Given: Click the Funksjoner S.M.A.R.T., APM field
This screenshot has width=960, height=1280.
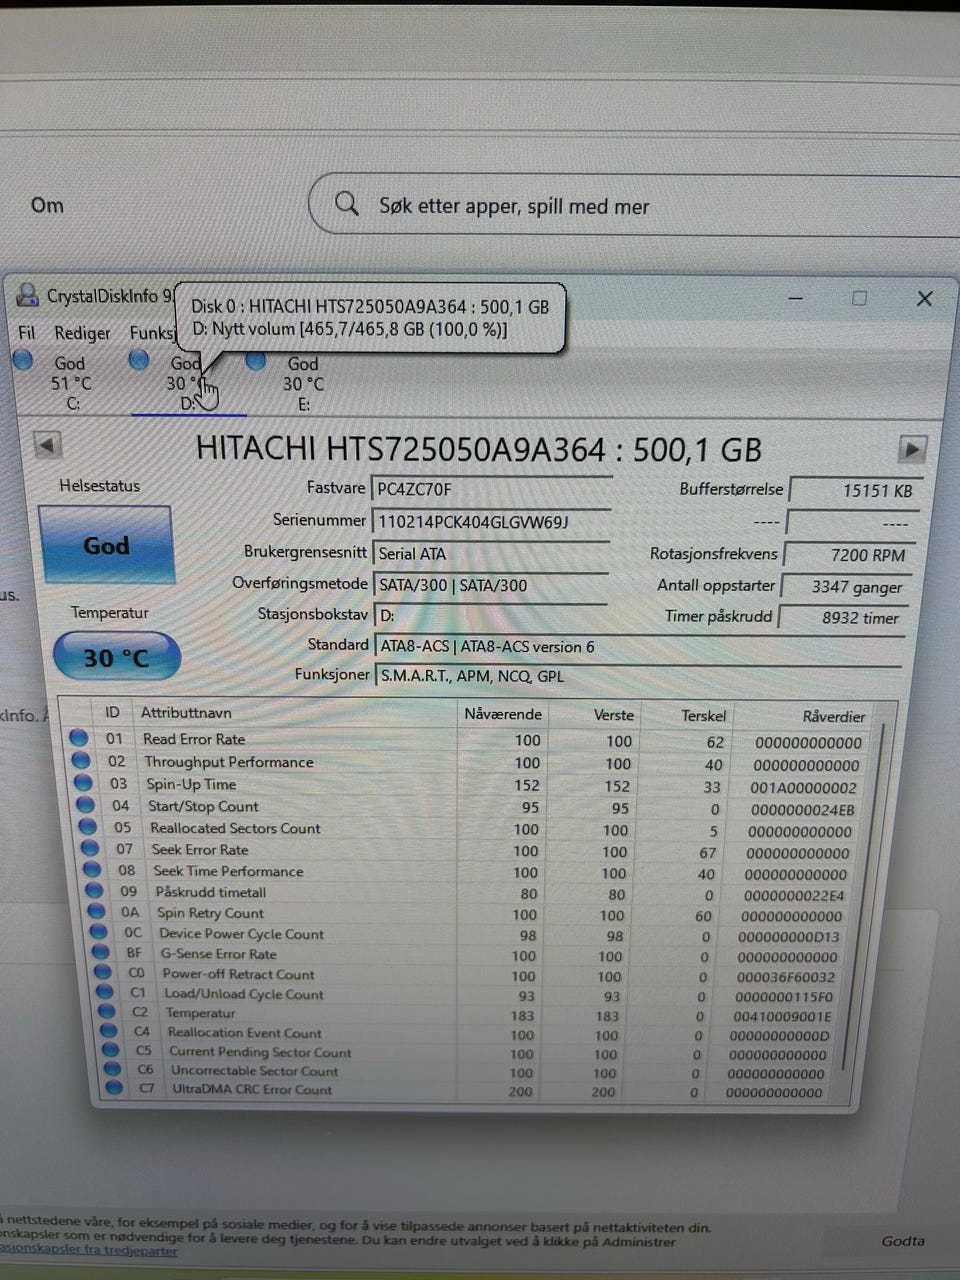Looking at the screenshot, I should (638, 676).
